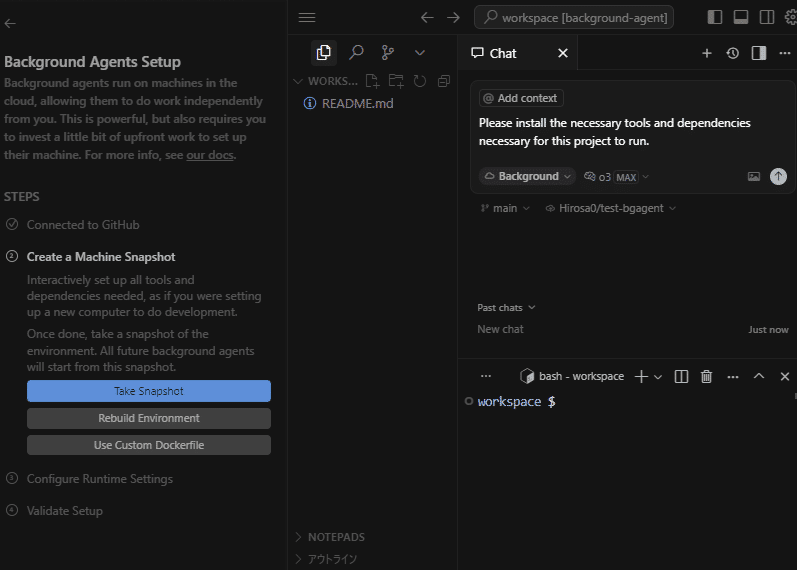Split the bash terminal
This screenshot has height=570, width=797.
tap(681, 376)
